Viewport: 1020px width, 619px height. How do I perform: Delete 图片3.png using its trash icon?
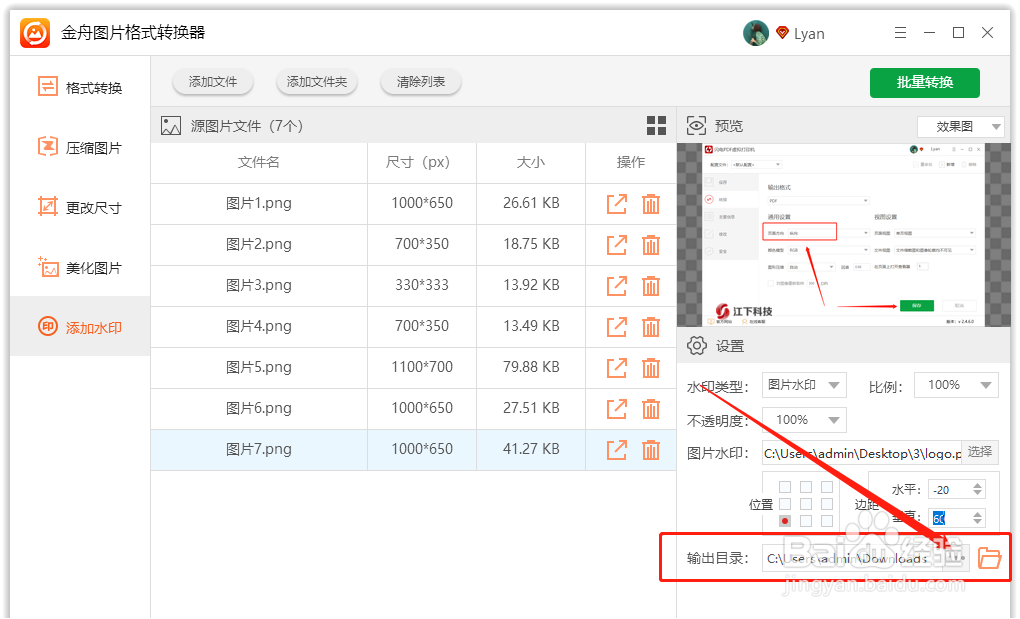[x=651, y=285]
